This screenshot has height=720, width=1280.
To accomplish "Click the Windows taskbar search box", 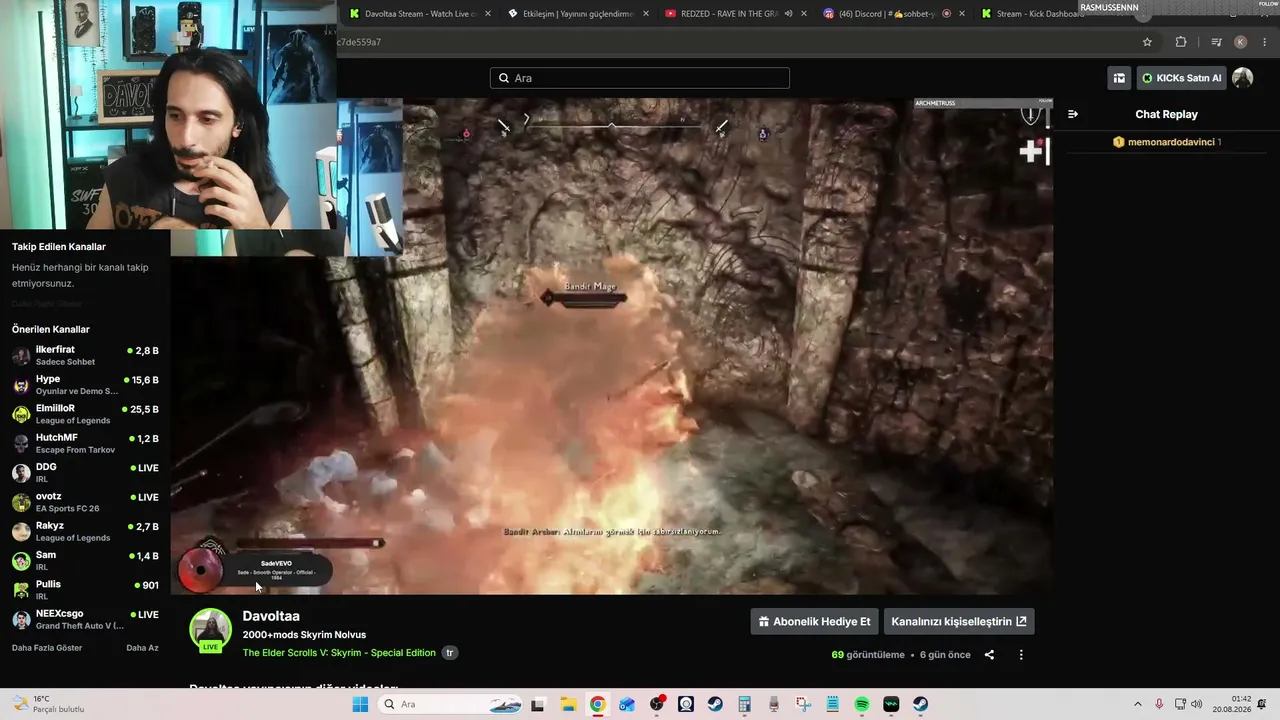I will click(452, 704).
